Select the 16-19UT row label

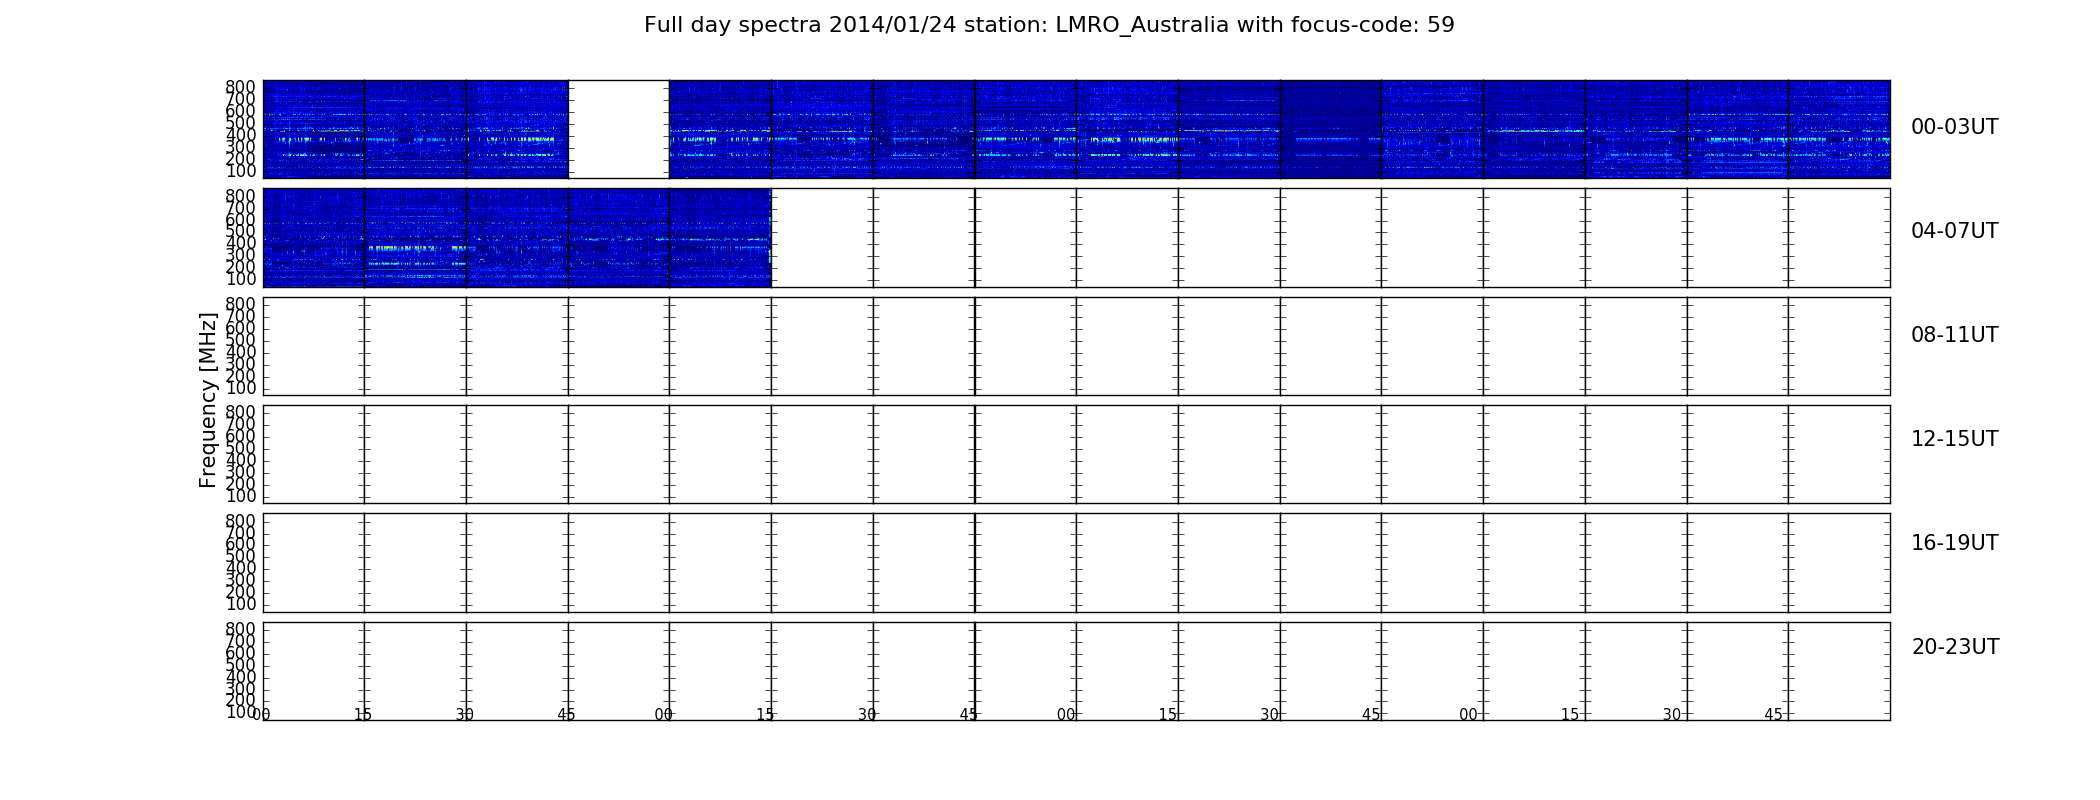tap(1954, 543)
